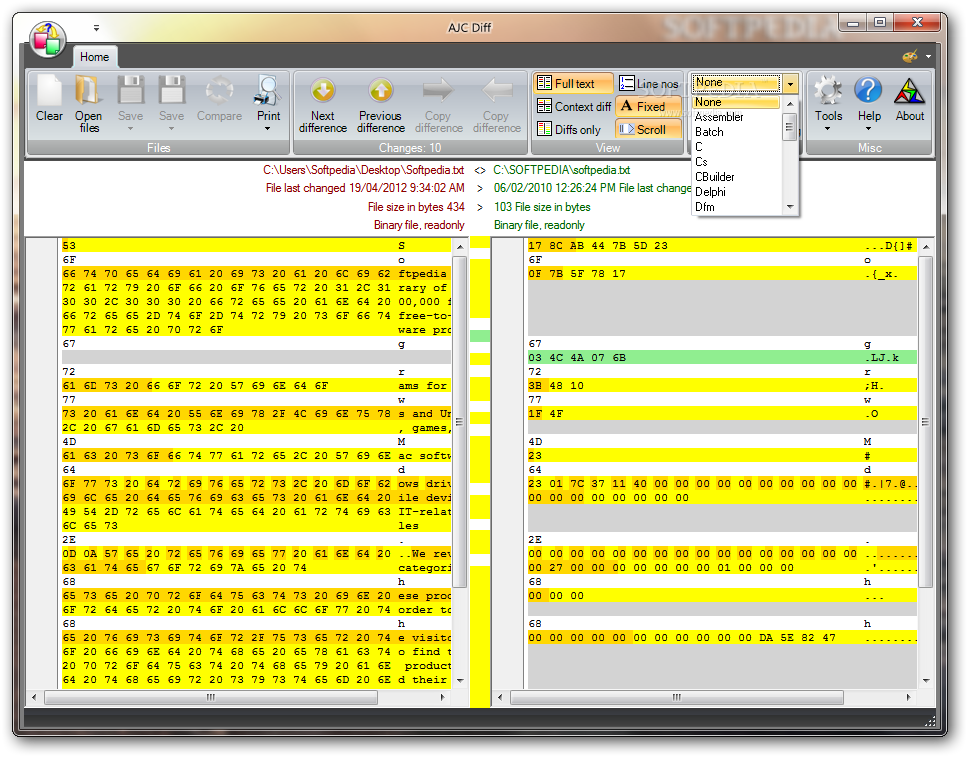This screenshot has width=968, height=757.
Task: Click the right hex line 17 8C AB 44
Action: [x=722, y=246]
